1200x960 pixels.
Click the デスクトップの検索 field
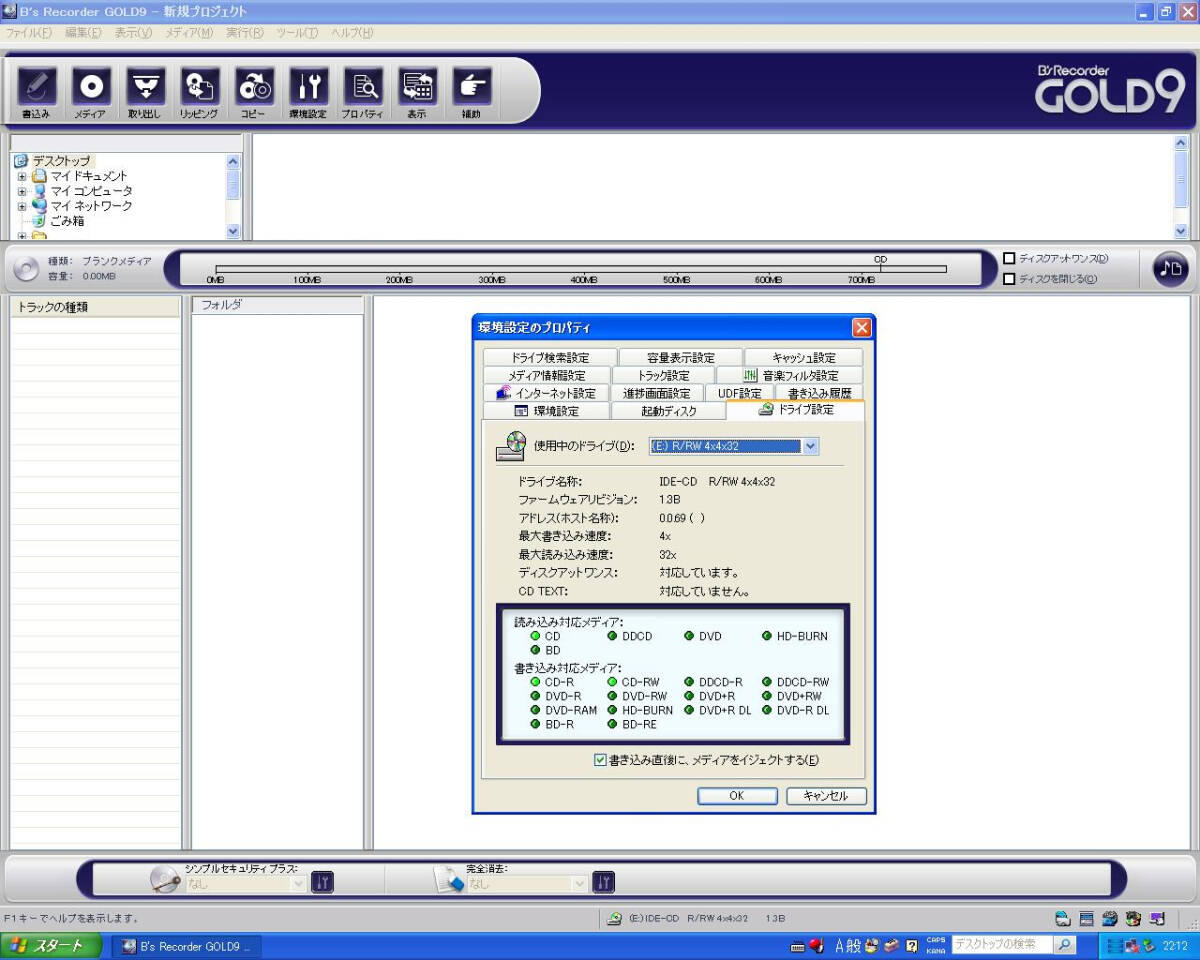coord(1002,944)
